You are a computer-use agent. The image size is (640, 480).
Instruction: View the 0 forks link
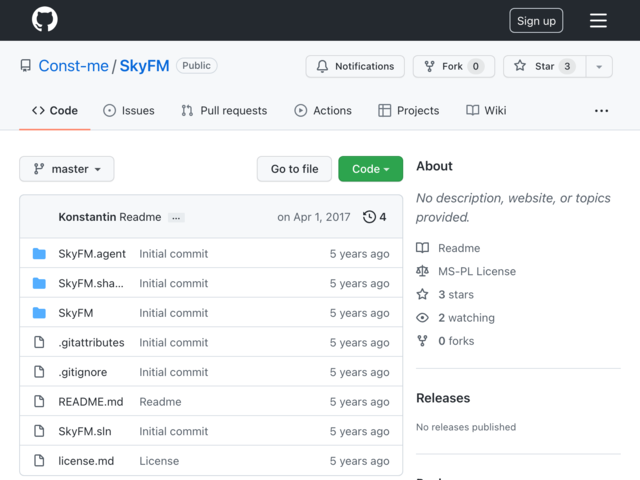tap(456, 341)
